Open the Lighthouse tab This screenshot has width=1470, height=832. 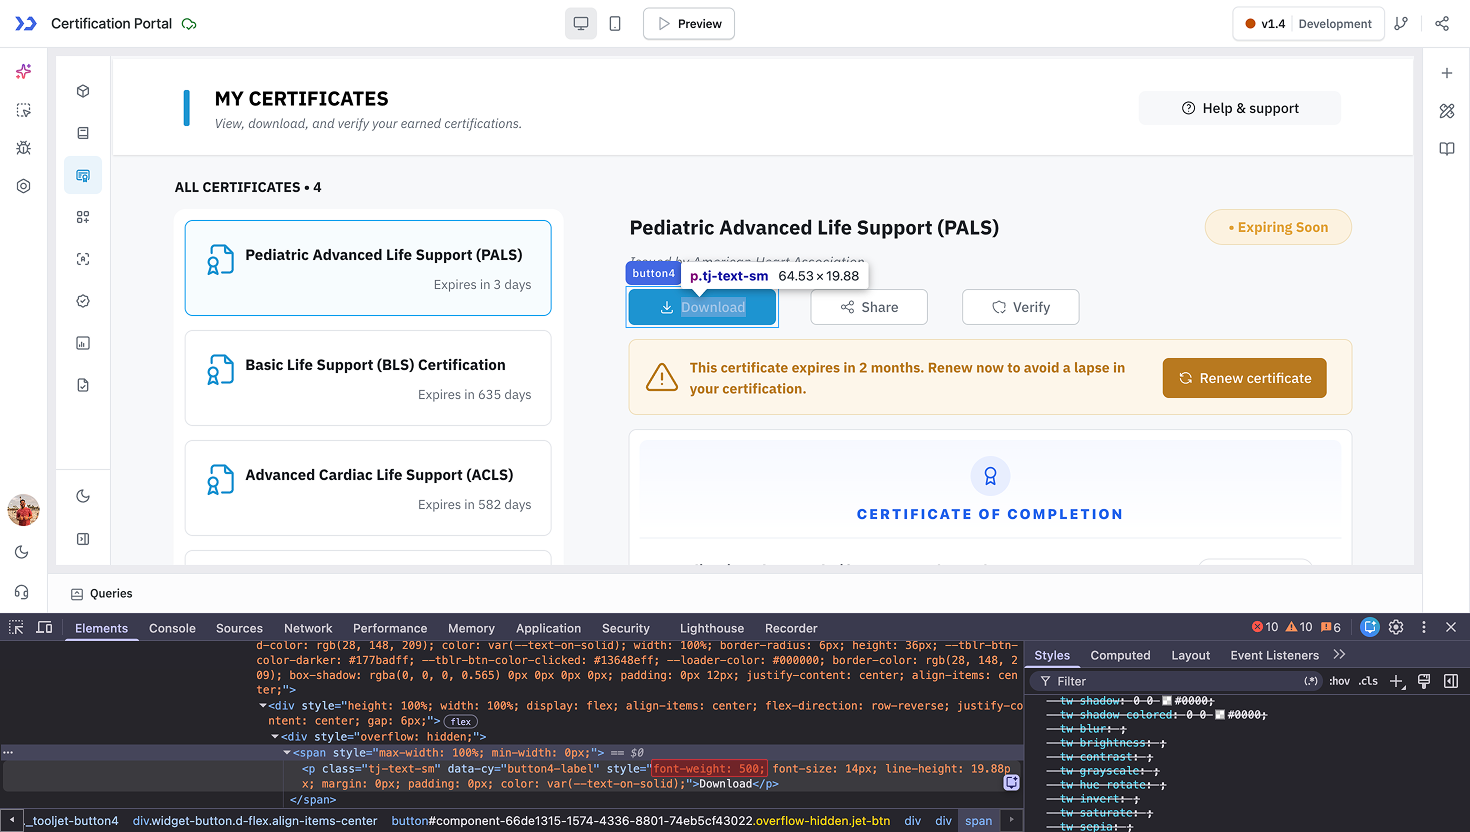(712, 628)
